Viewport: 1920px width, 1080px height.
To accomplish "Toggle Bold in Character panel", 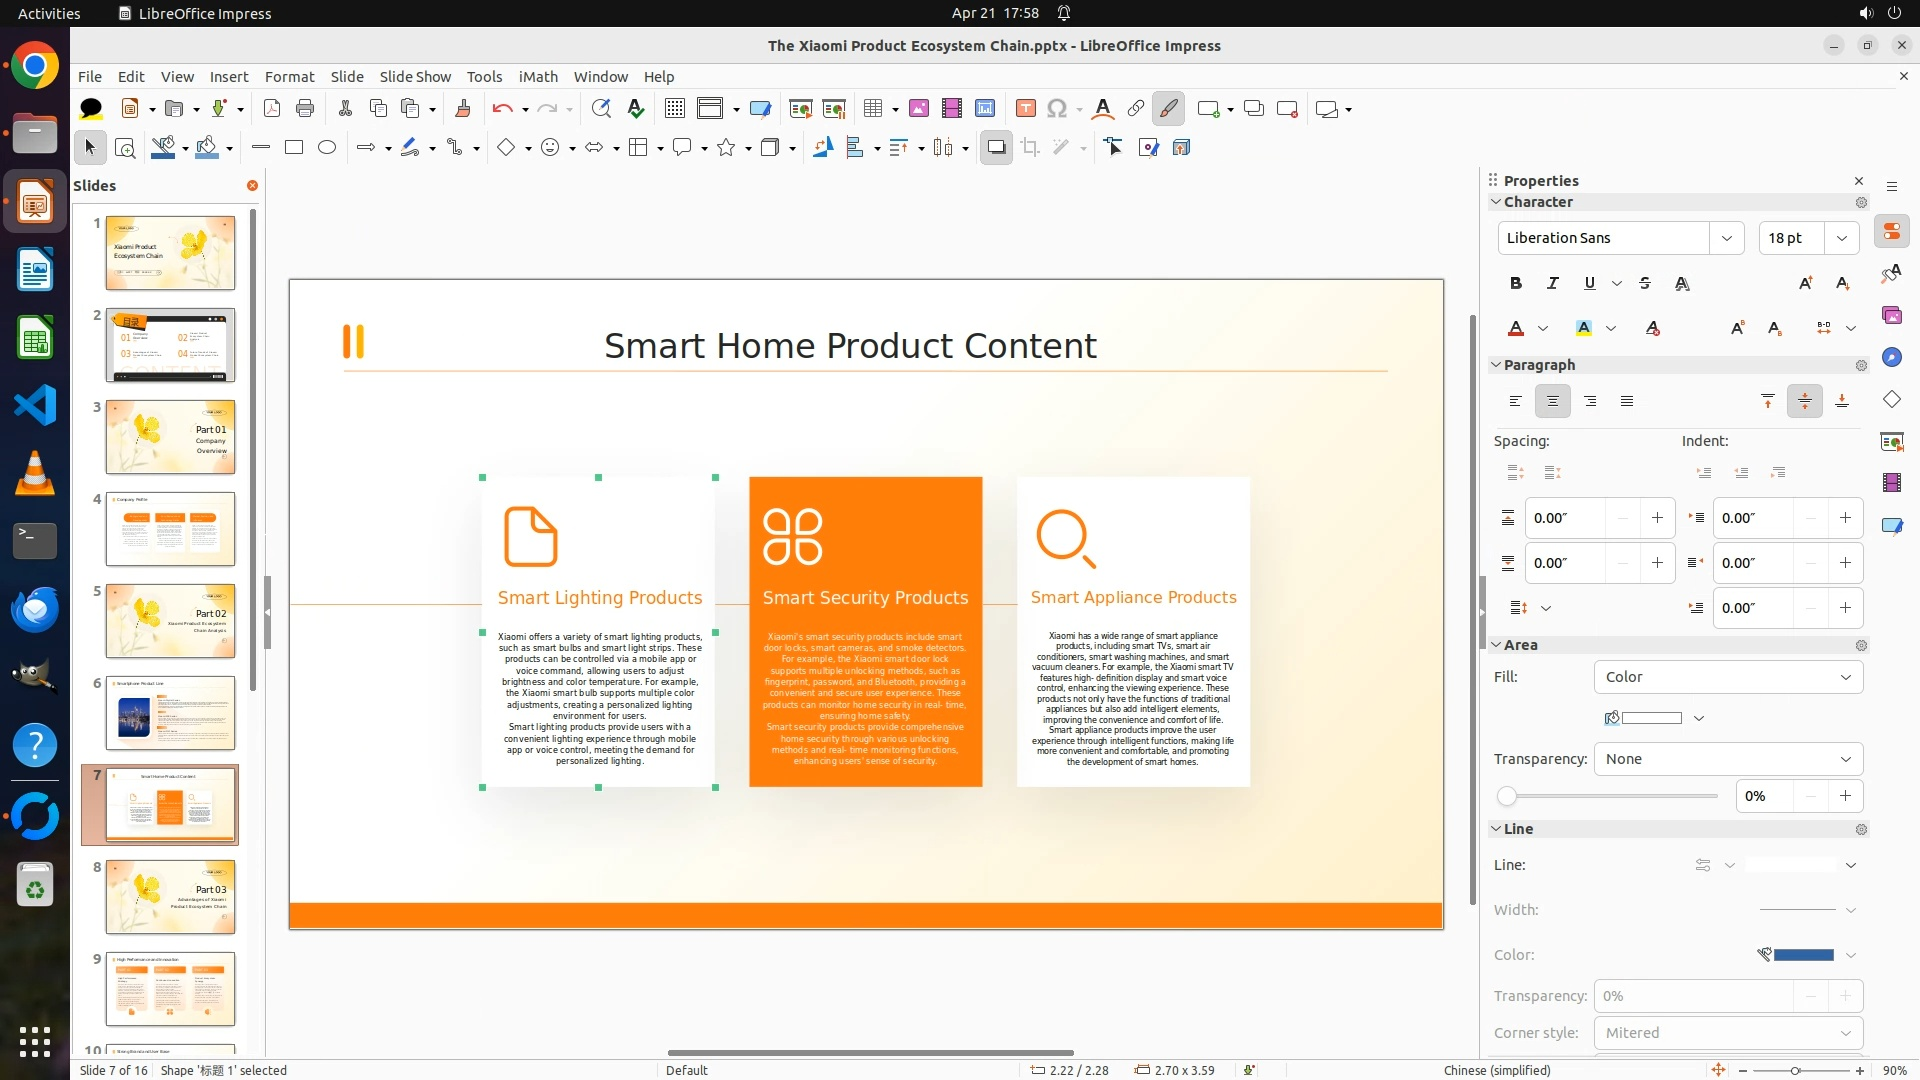I will (x=1515, y=283).
